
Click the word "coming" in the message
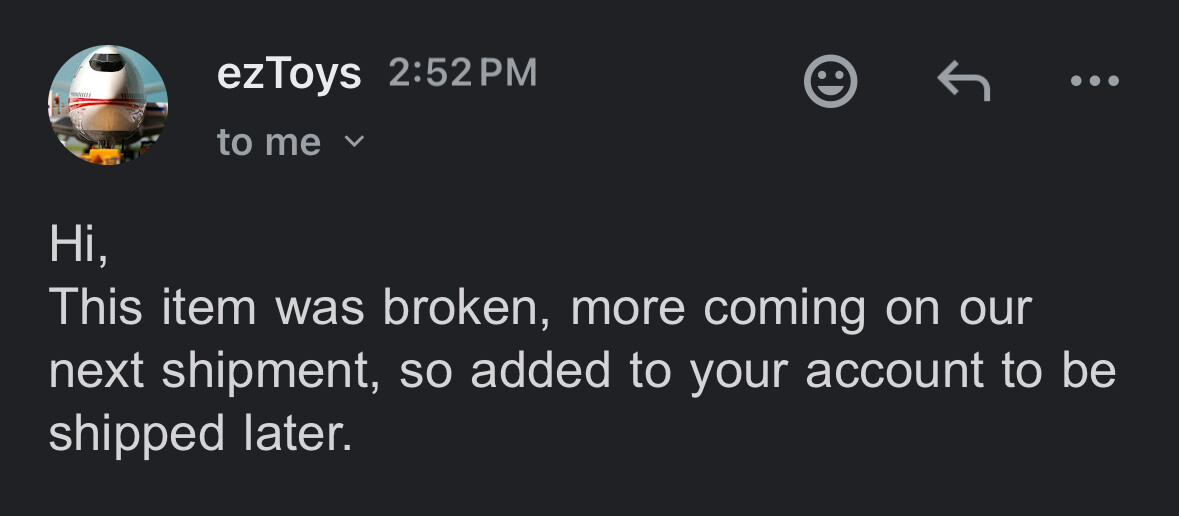pyautogui.click(x=784, y=309)
